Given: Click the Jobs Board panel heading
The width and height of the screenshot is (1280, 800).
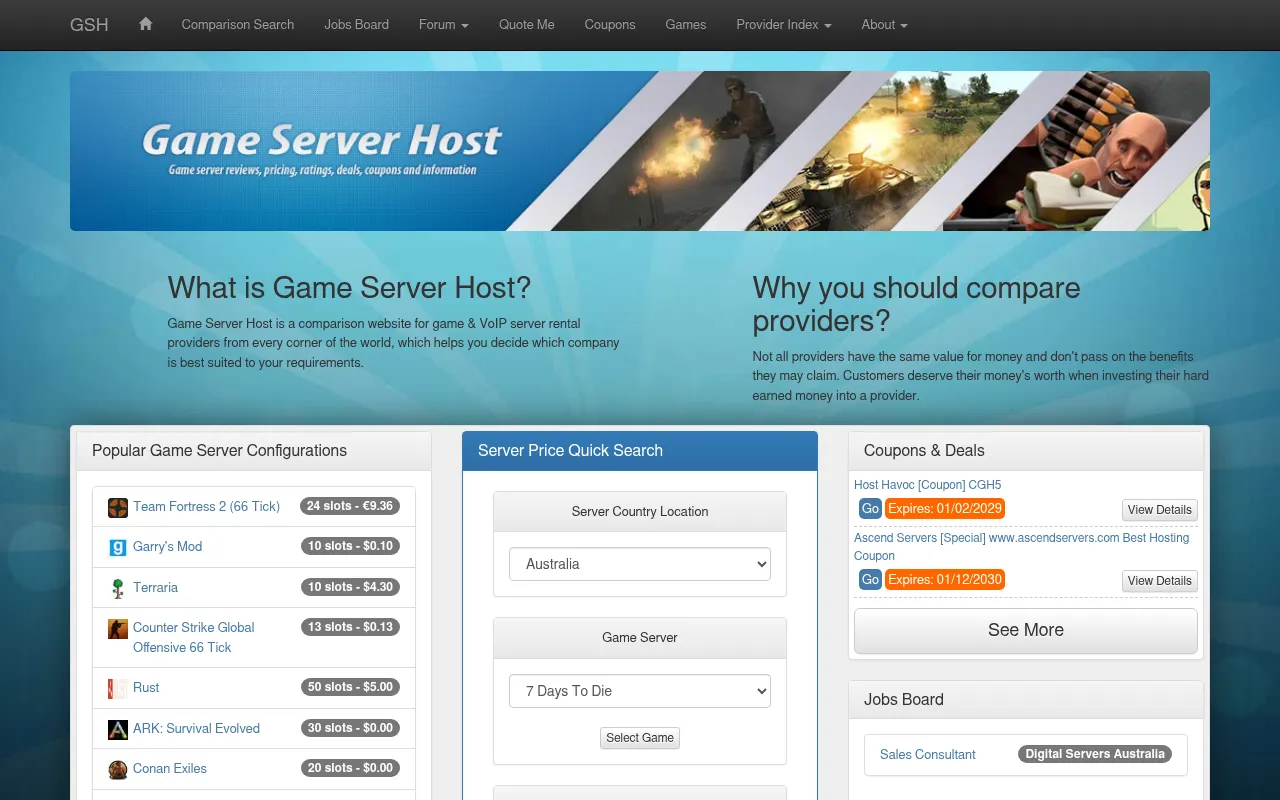Looking at the screenshot, I should (x=904, y=699).
